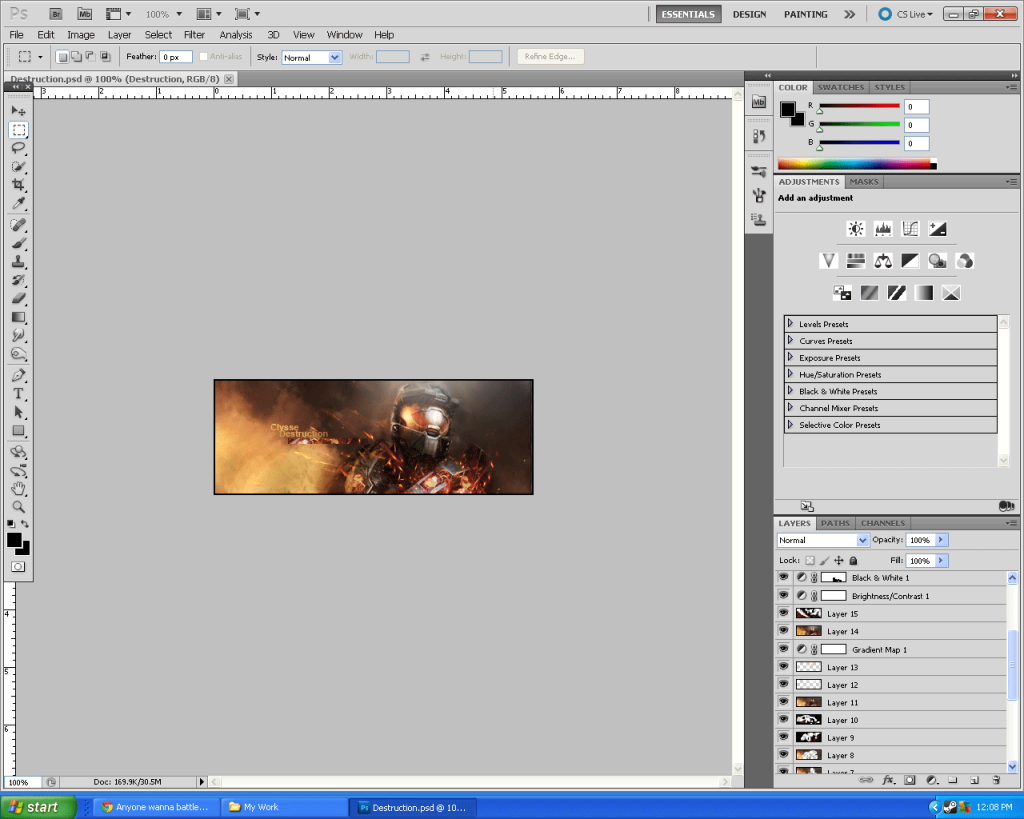The width and height of the screenshot is (1024, 819).
Task: Select the Horizontal Type tool
Action: (x=18, y=394)
